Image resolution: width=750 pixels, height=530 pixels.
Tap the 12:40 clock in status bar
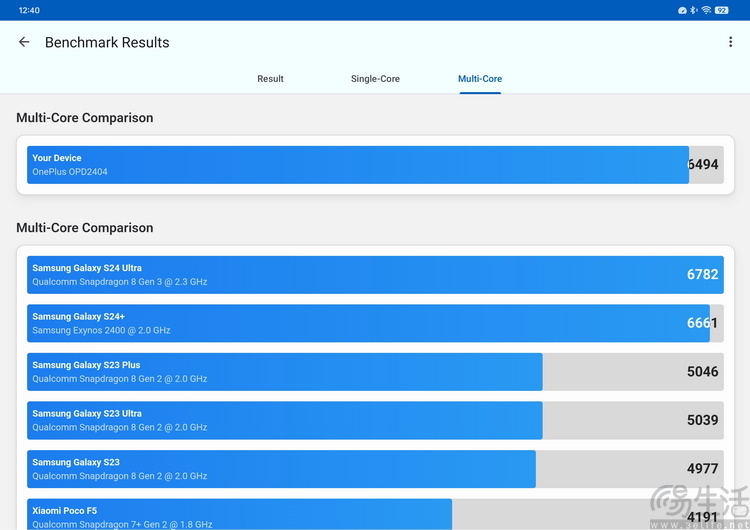29,10
